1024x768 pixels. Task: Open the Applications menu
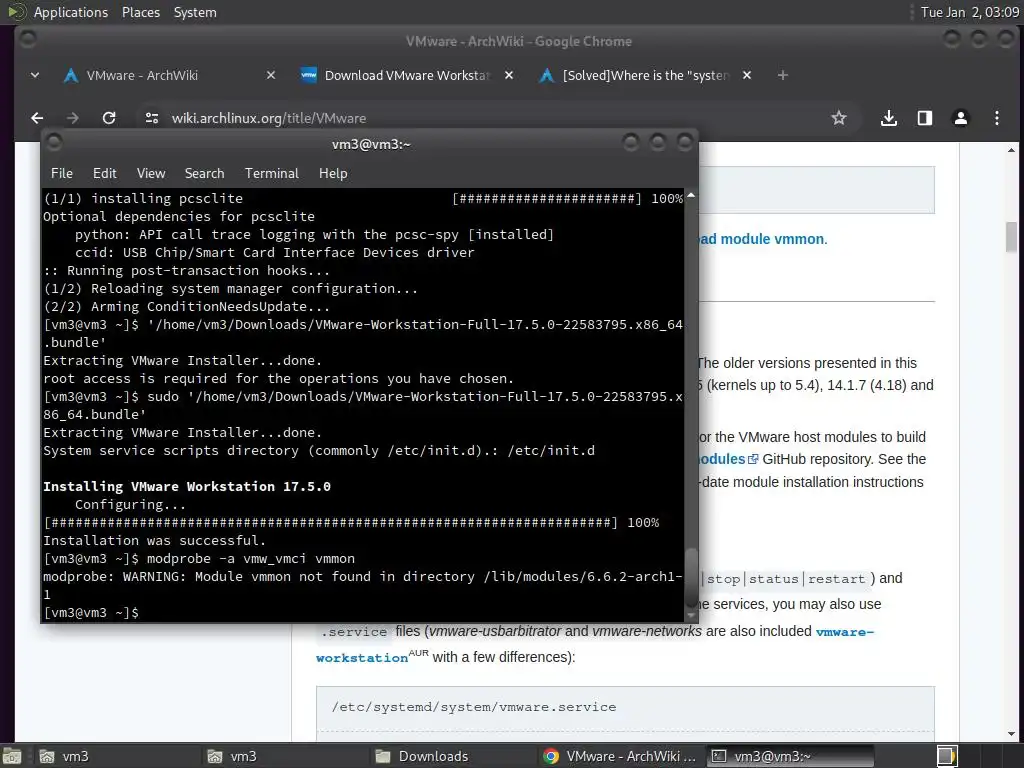click(71, 12)
